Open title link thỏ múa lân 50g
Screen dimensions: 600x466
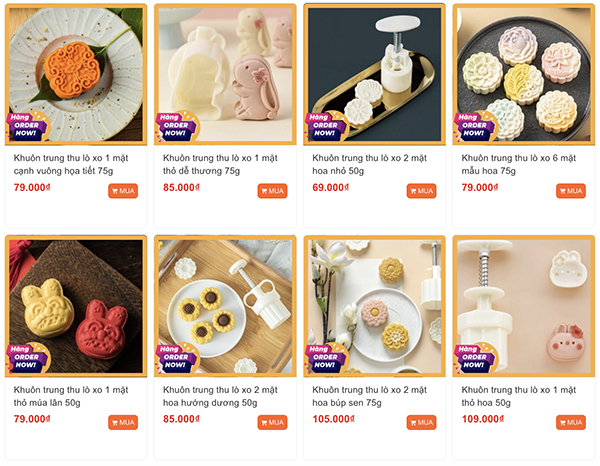tap(71, 396)
